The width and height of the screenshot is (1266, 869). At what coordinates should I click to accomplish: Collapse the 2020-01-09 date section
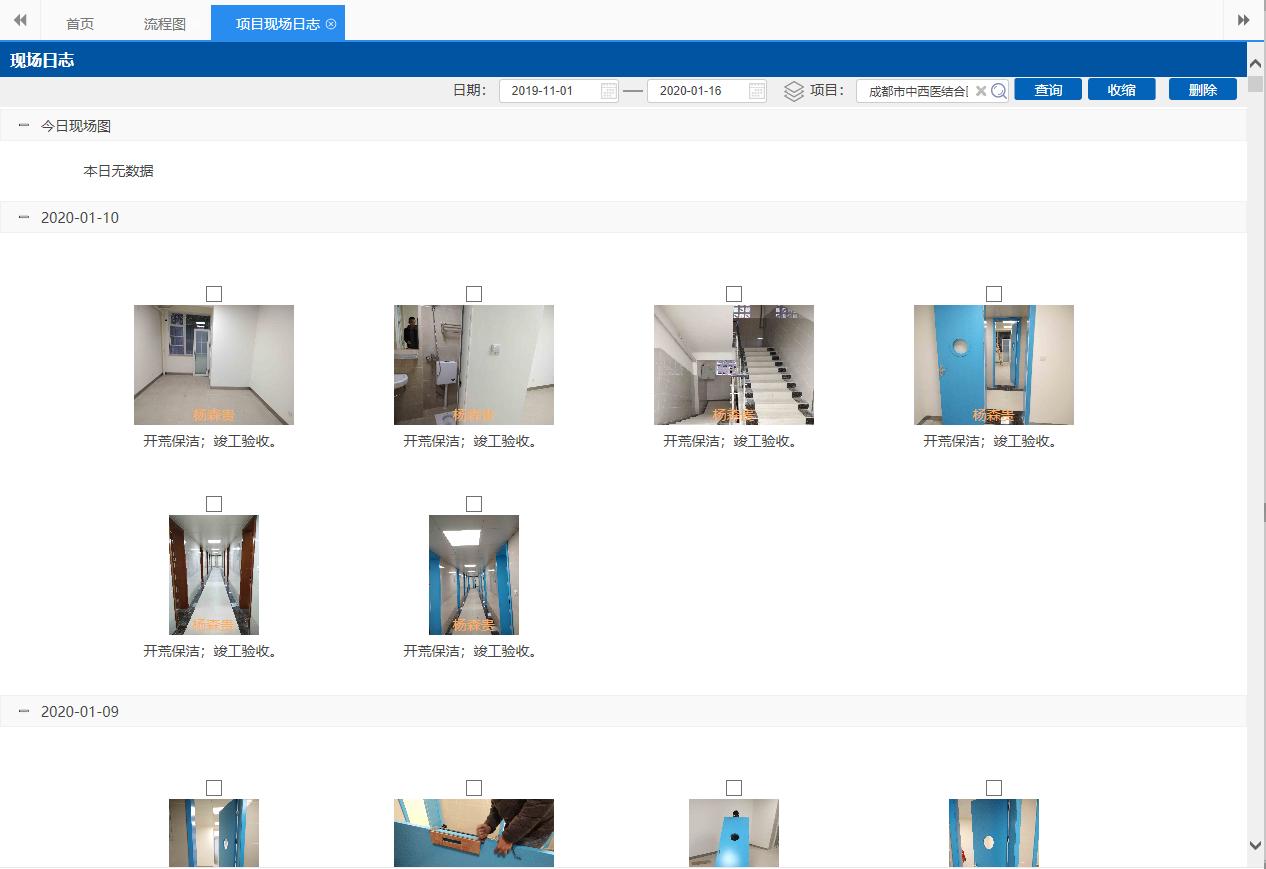[24, 711]
